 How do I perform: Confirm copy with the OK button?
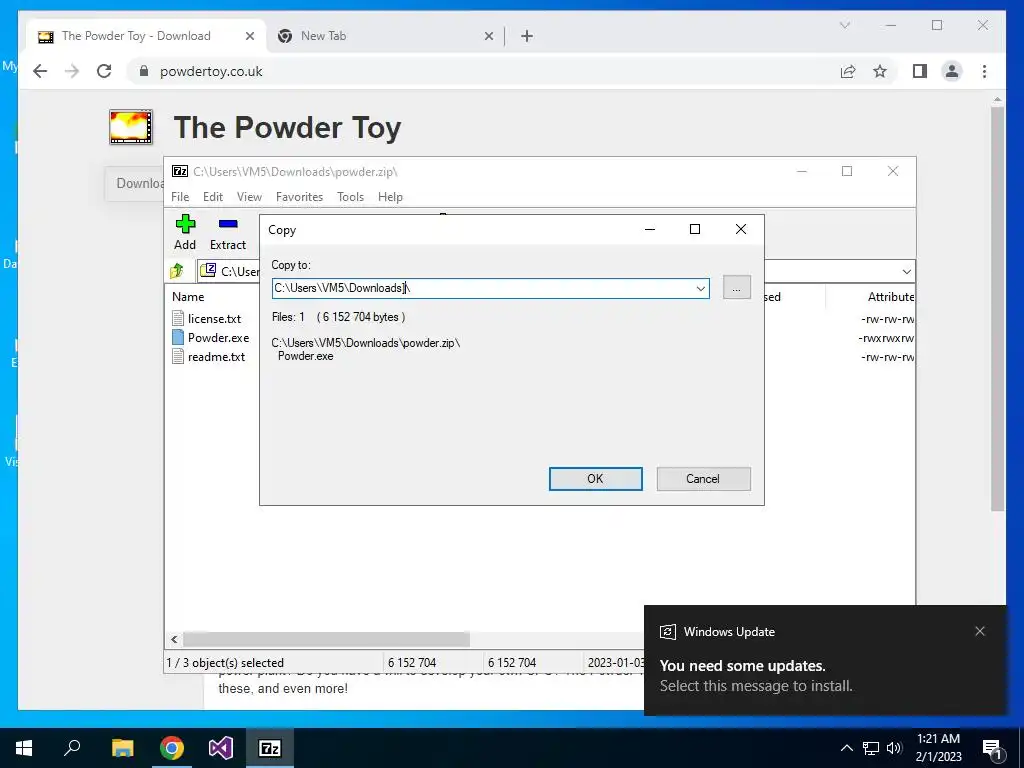pos(595,479)
